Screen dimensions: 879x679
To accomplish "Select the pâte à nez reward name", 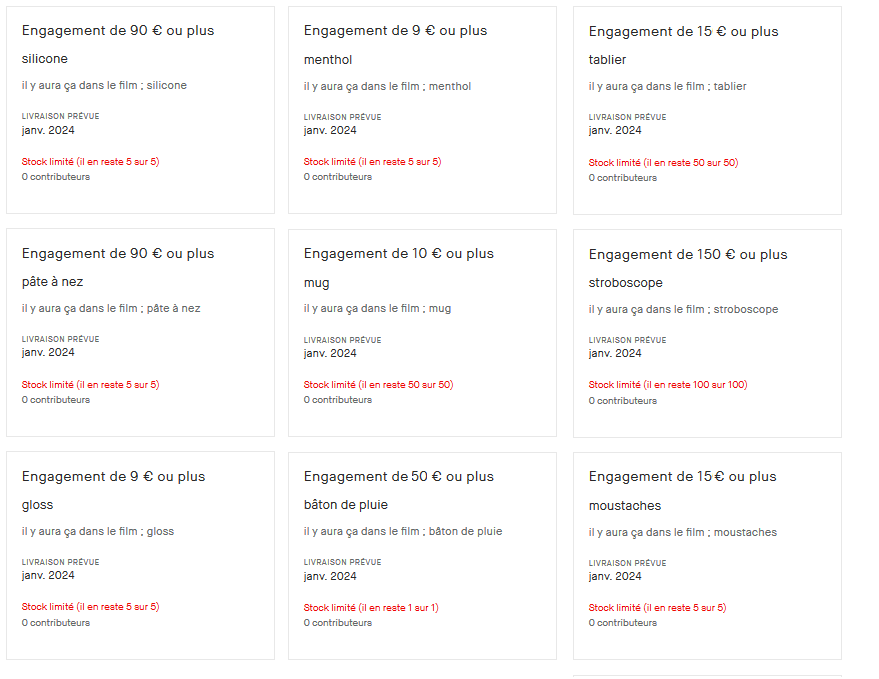I will tap(52, 282).
